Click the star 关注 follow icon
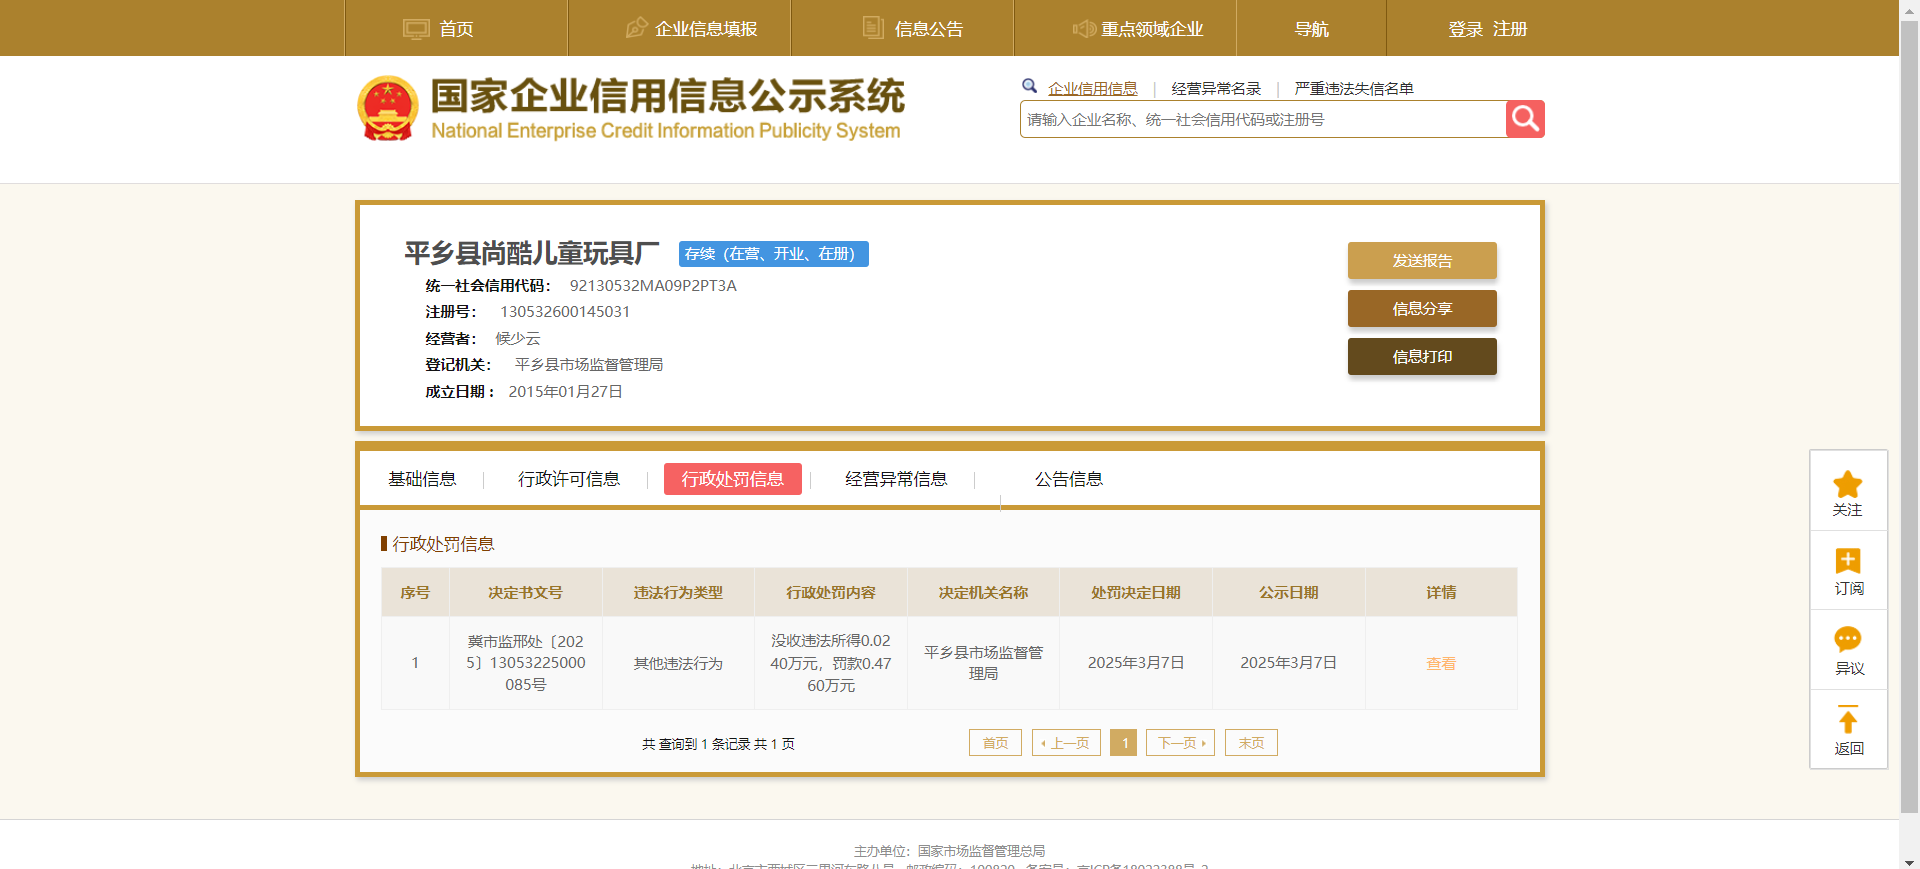Image resolution: width=1920 pixels, height=869 pixels. point(1847,485)
